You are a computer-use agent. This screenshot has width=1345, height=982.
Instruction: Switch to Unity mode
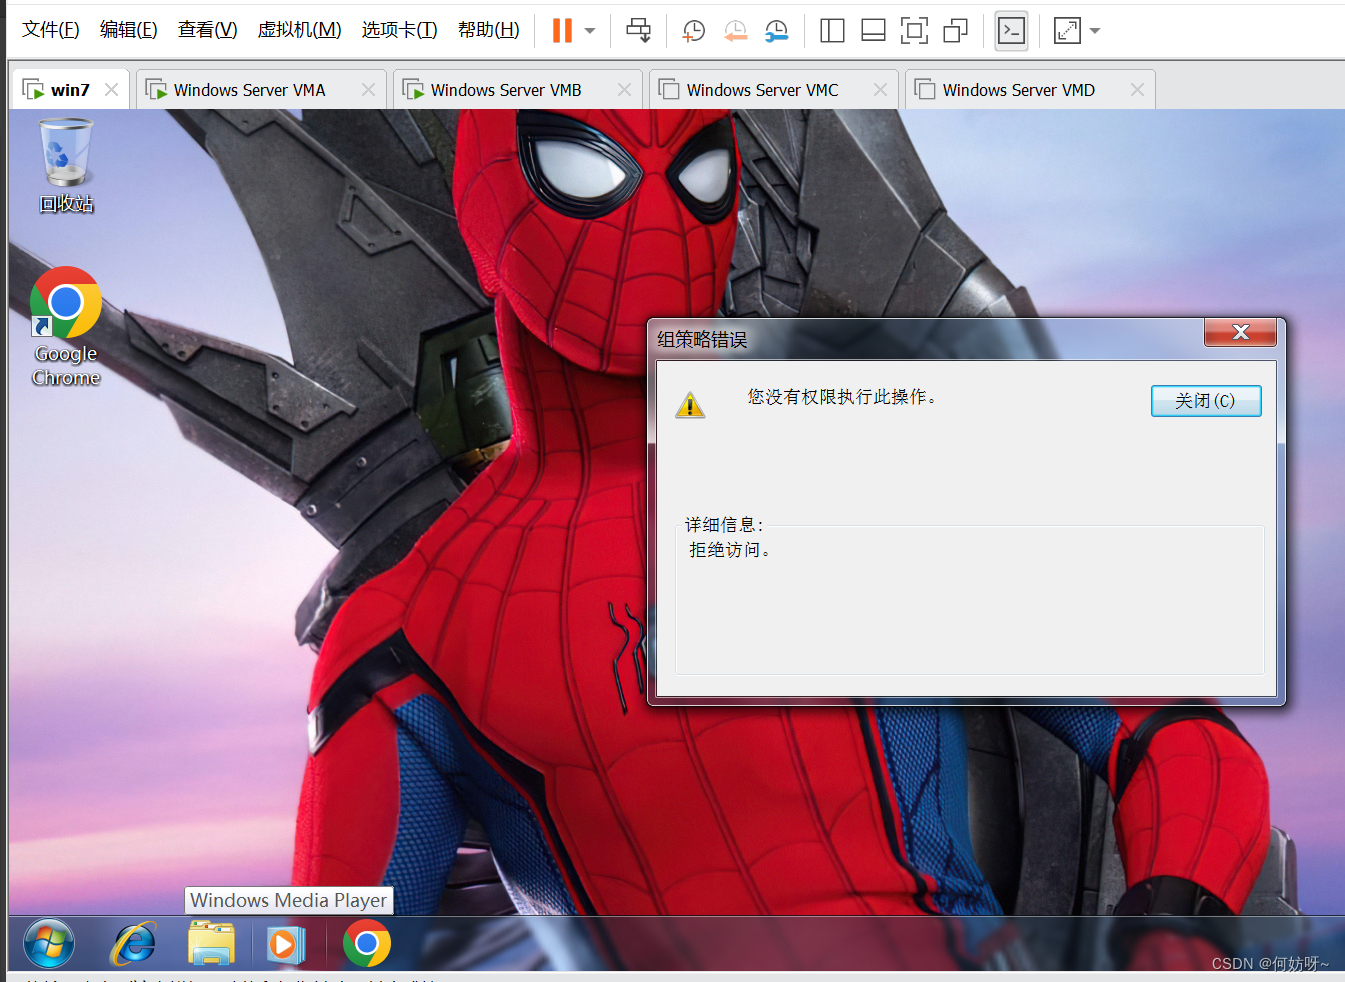(956, 31)
